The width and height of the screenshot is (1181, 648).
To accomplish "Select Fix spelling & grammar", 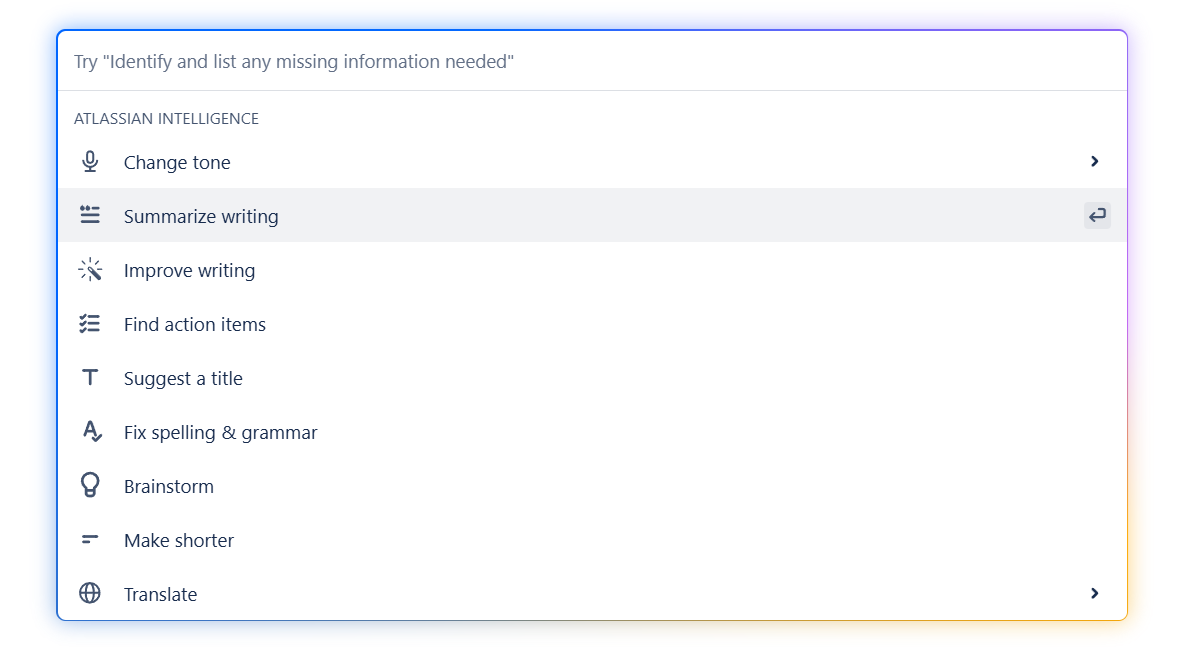I will click(x=592, y=432).
